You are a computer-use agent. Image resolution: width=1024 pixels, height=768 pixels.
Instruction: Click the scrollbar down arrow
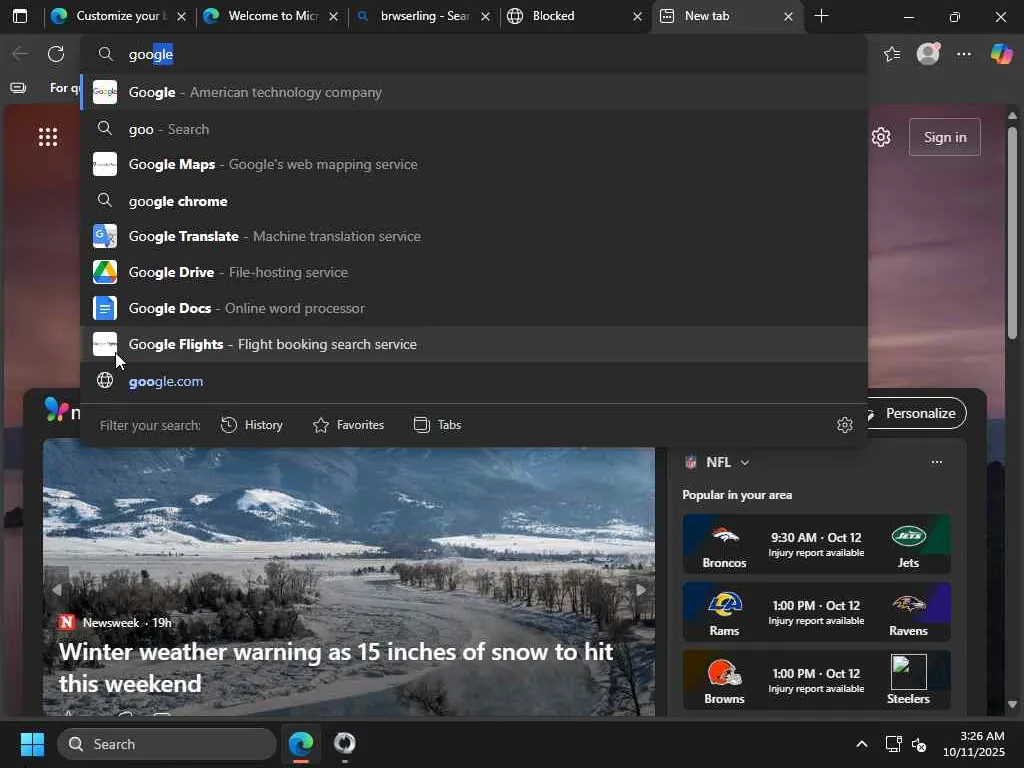1012,704
